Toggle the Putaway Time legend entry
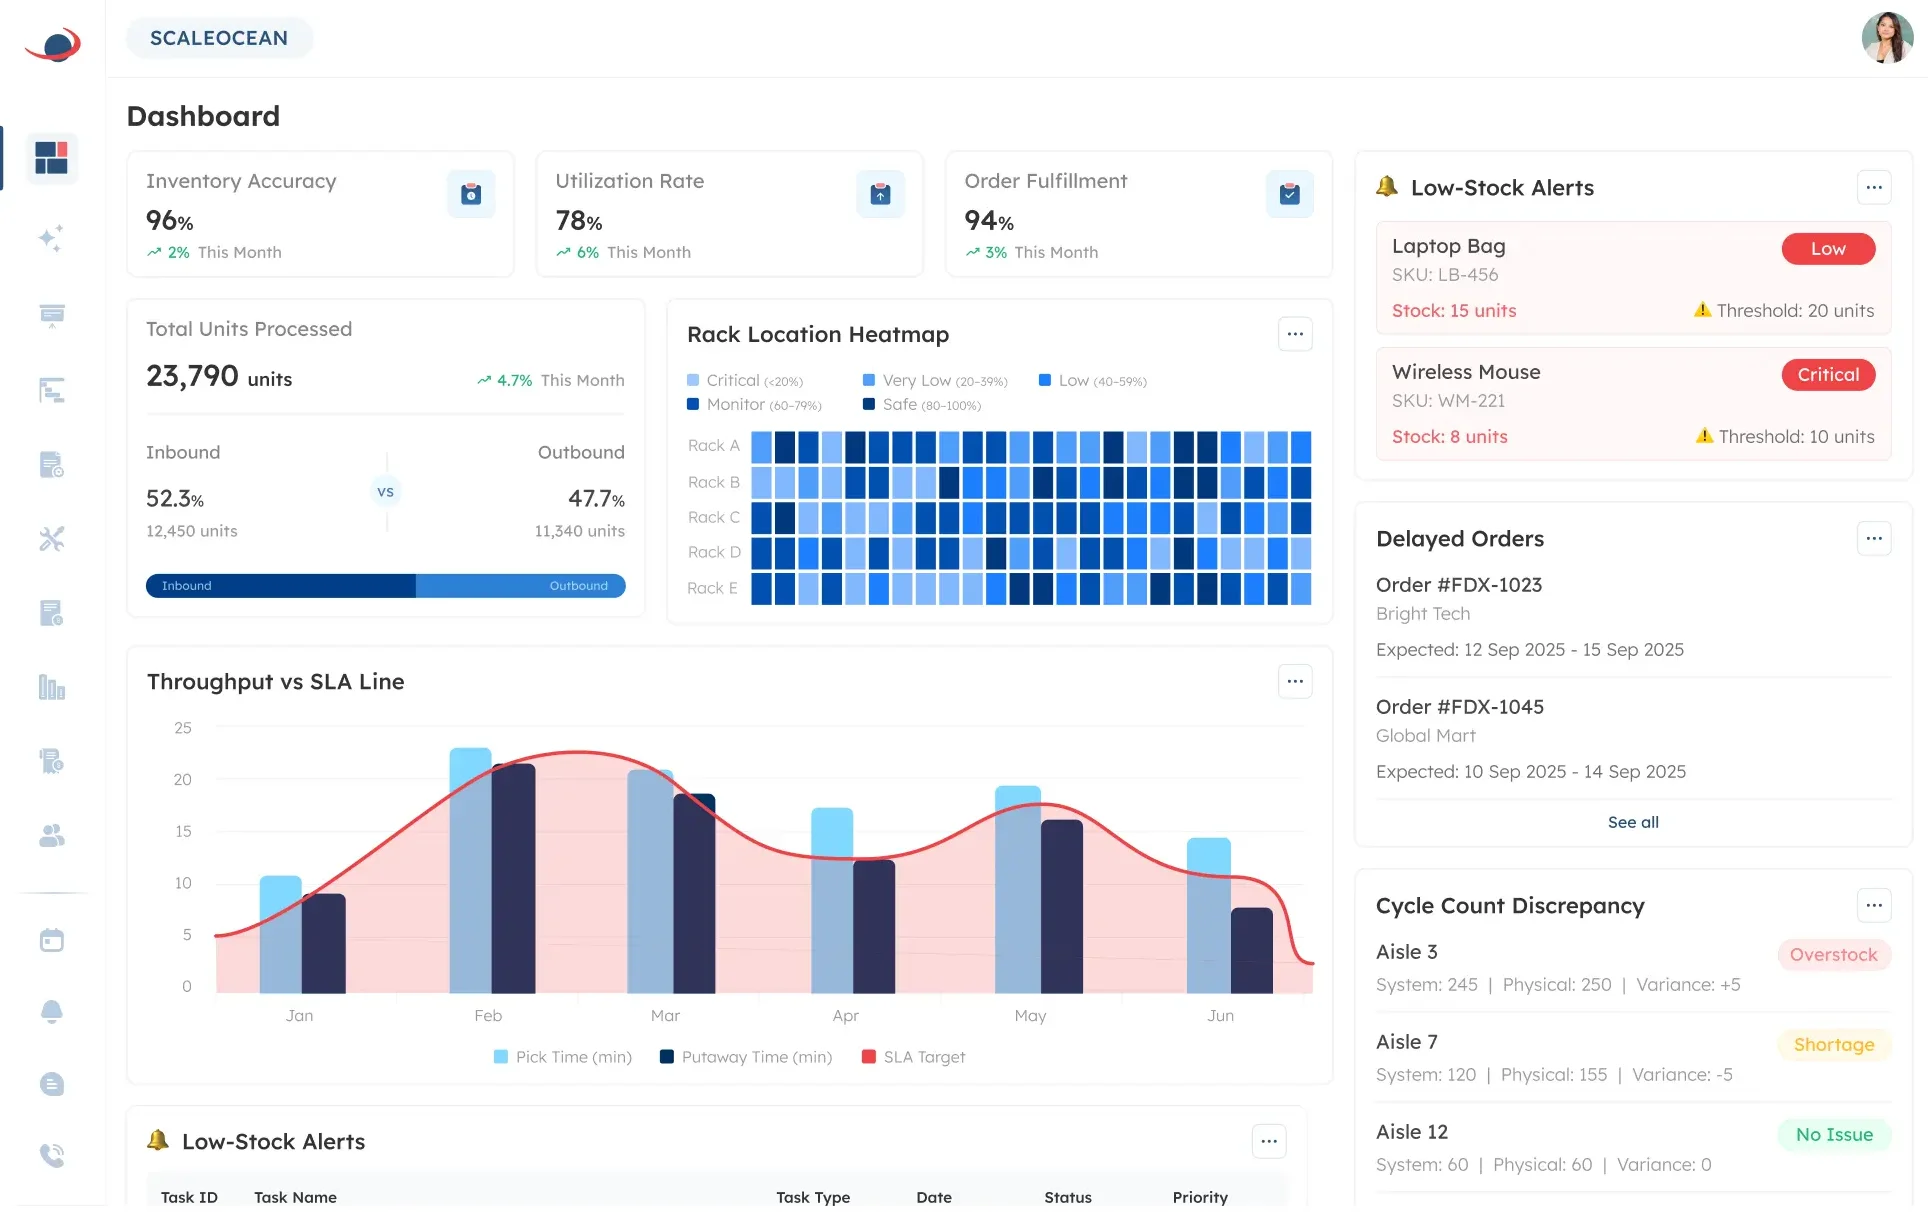This screenshot has height=1212, width=1928. 746,1057
